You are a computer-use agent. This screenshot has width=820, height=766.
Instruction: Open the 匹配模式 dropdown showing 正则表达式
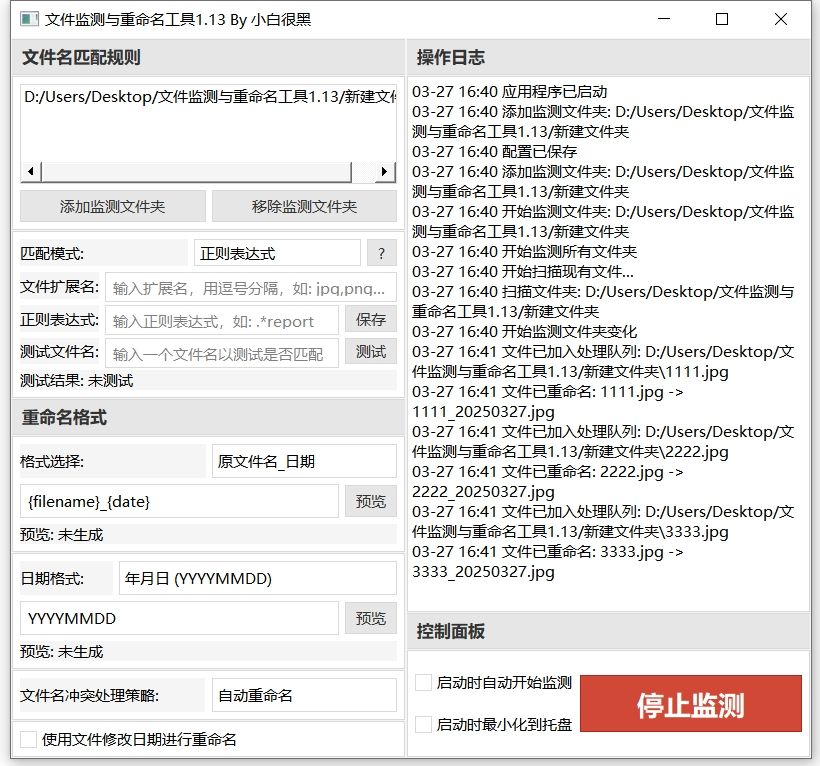coord(277,254)
